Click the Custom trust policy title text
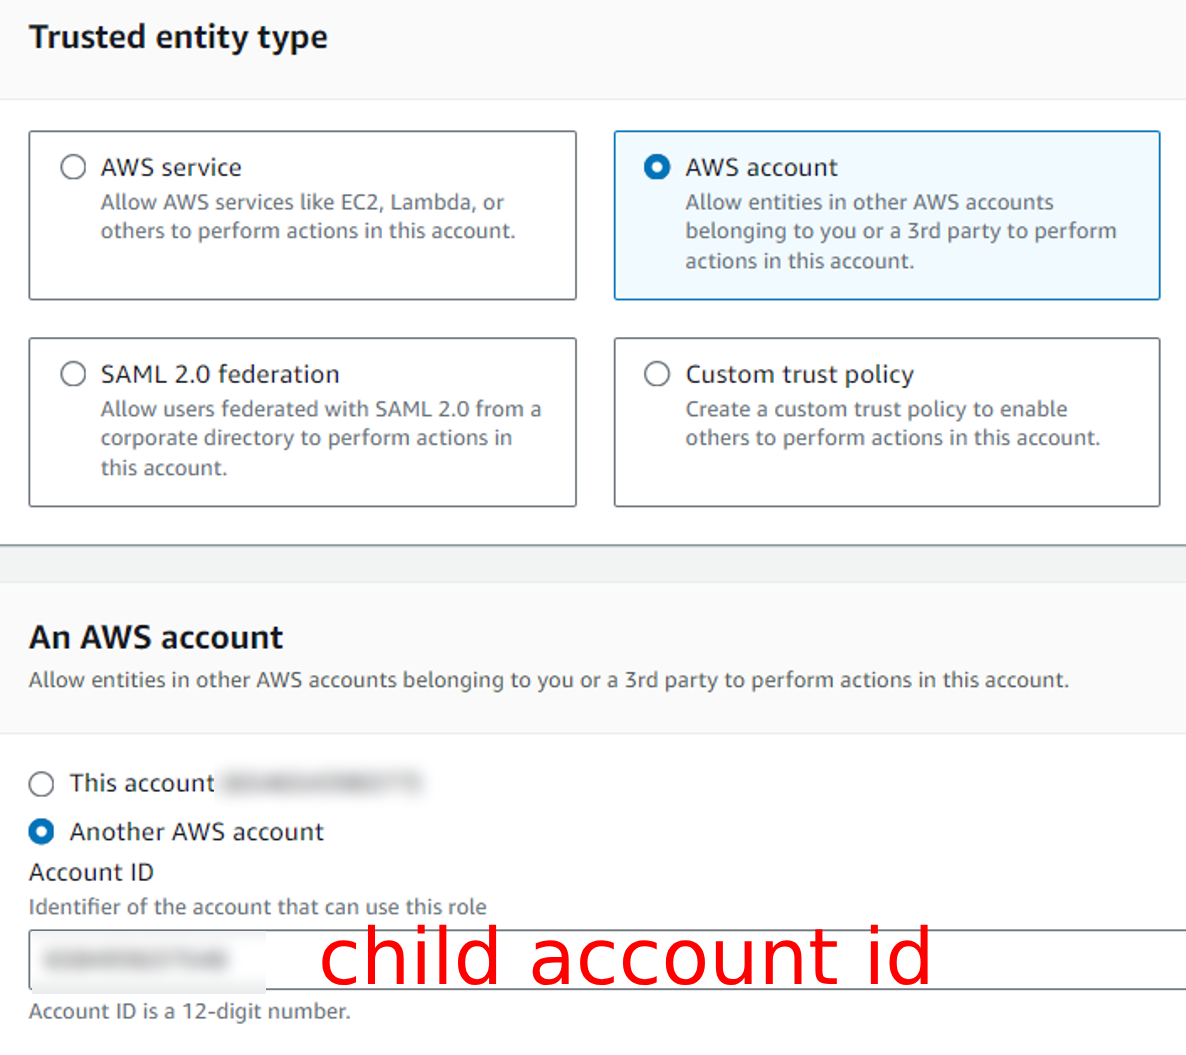This screenshot has height=1055, width=1186. [799, 374]
